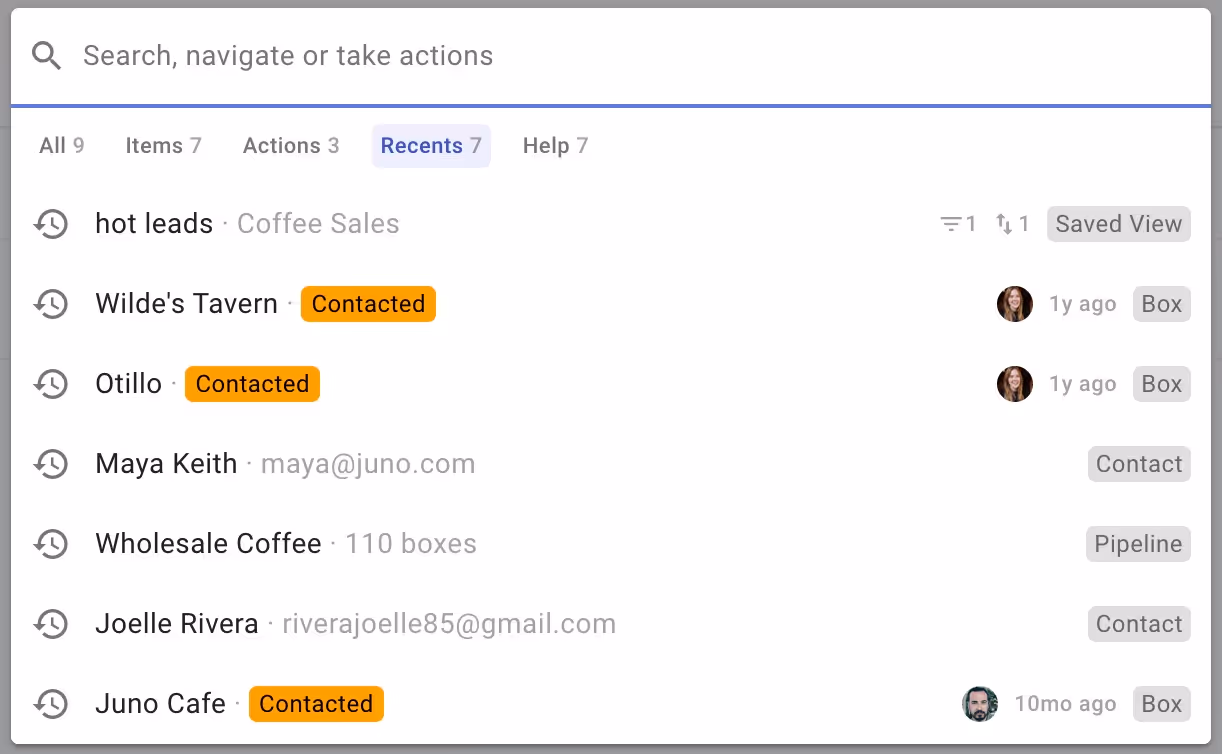Click the clock icon beside Juno Cafe
The width and height of the screenshot is (1222, 754).
[x=51, y=704]
